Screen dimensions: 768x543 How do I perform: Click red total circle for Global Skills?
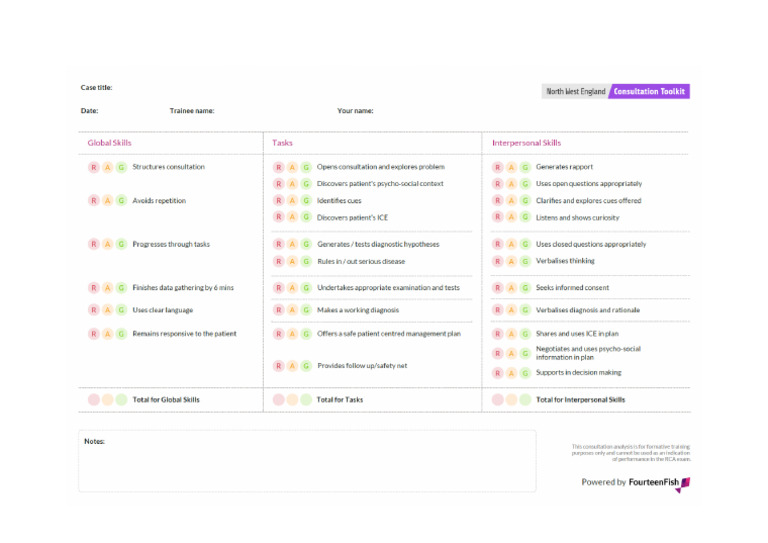pos(94,400)
